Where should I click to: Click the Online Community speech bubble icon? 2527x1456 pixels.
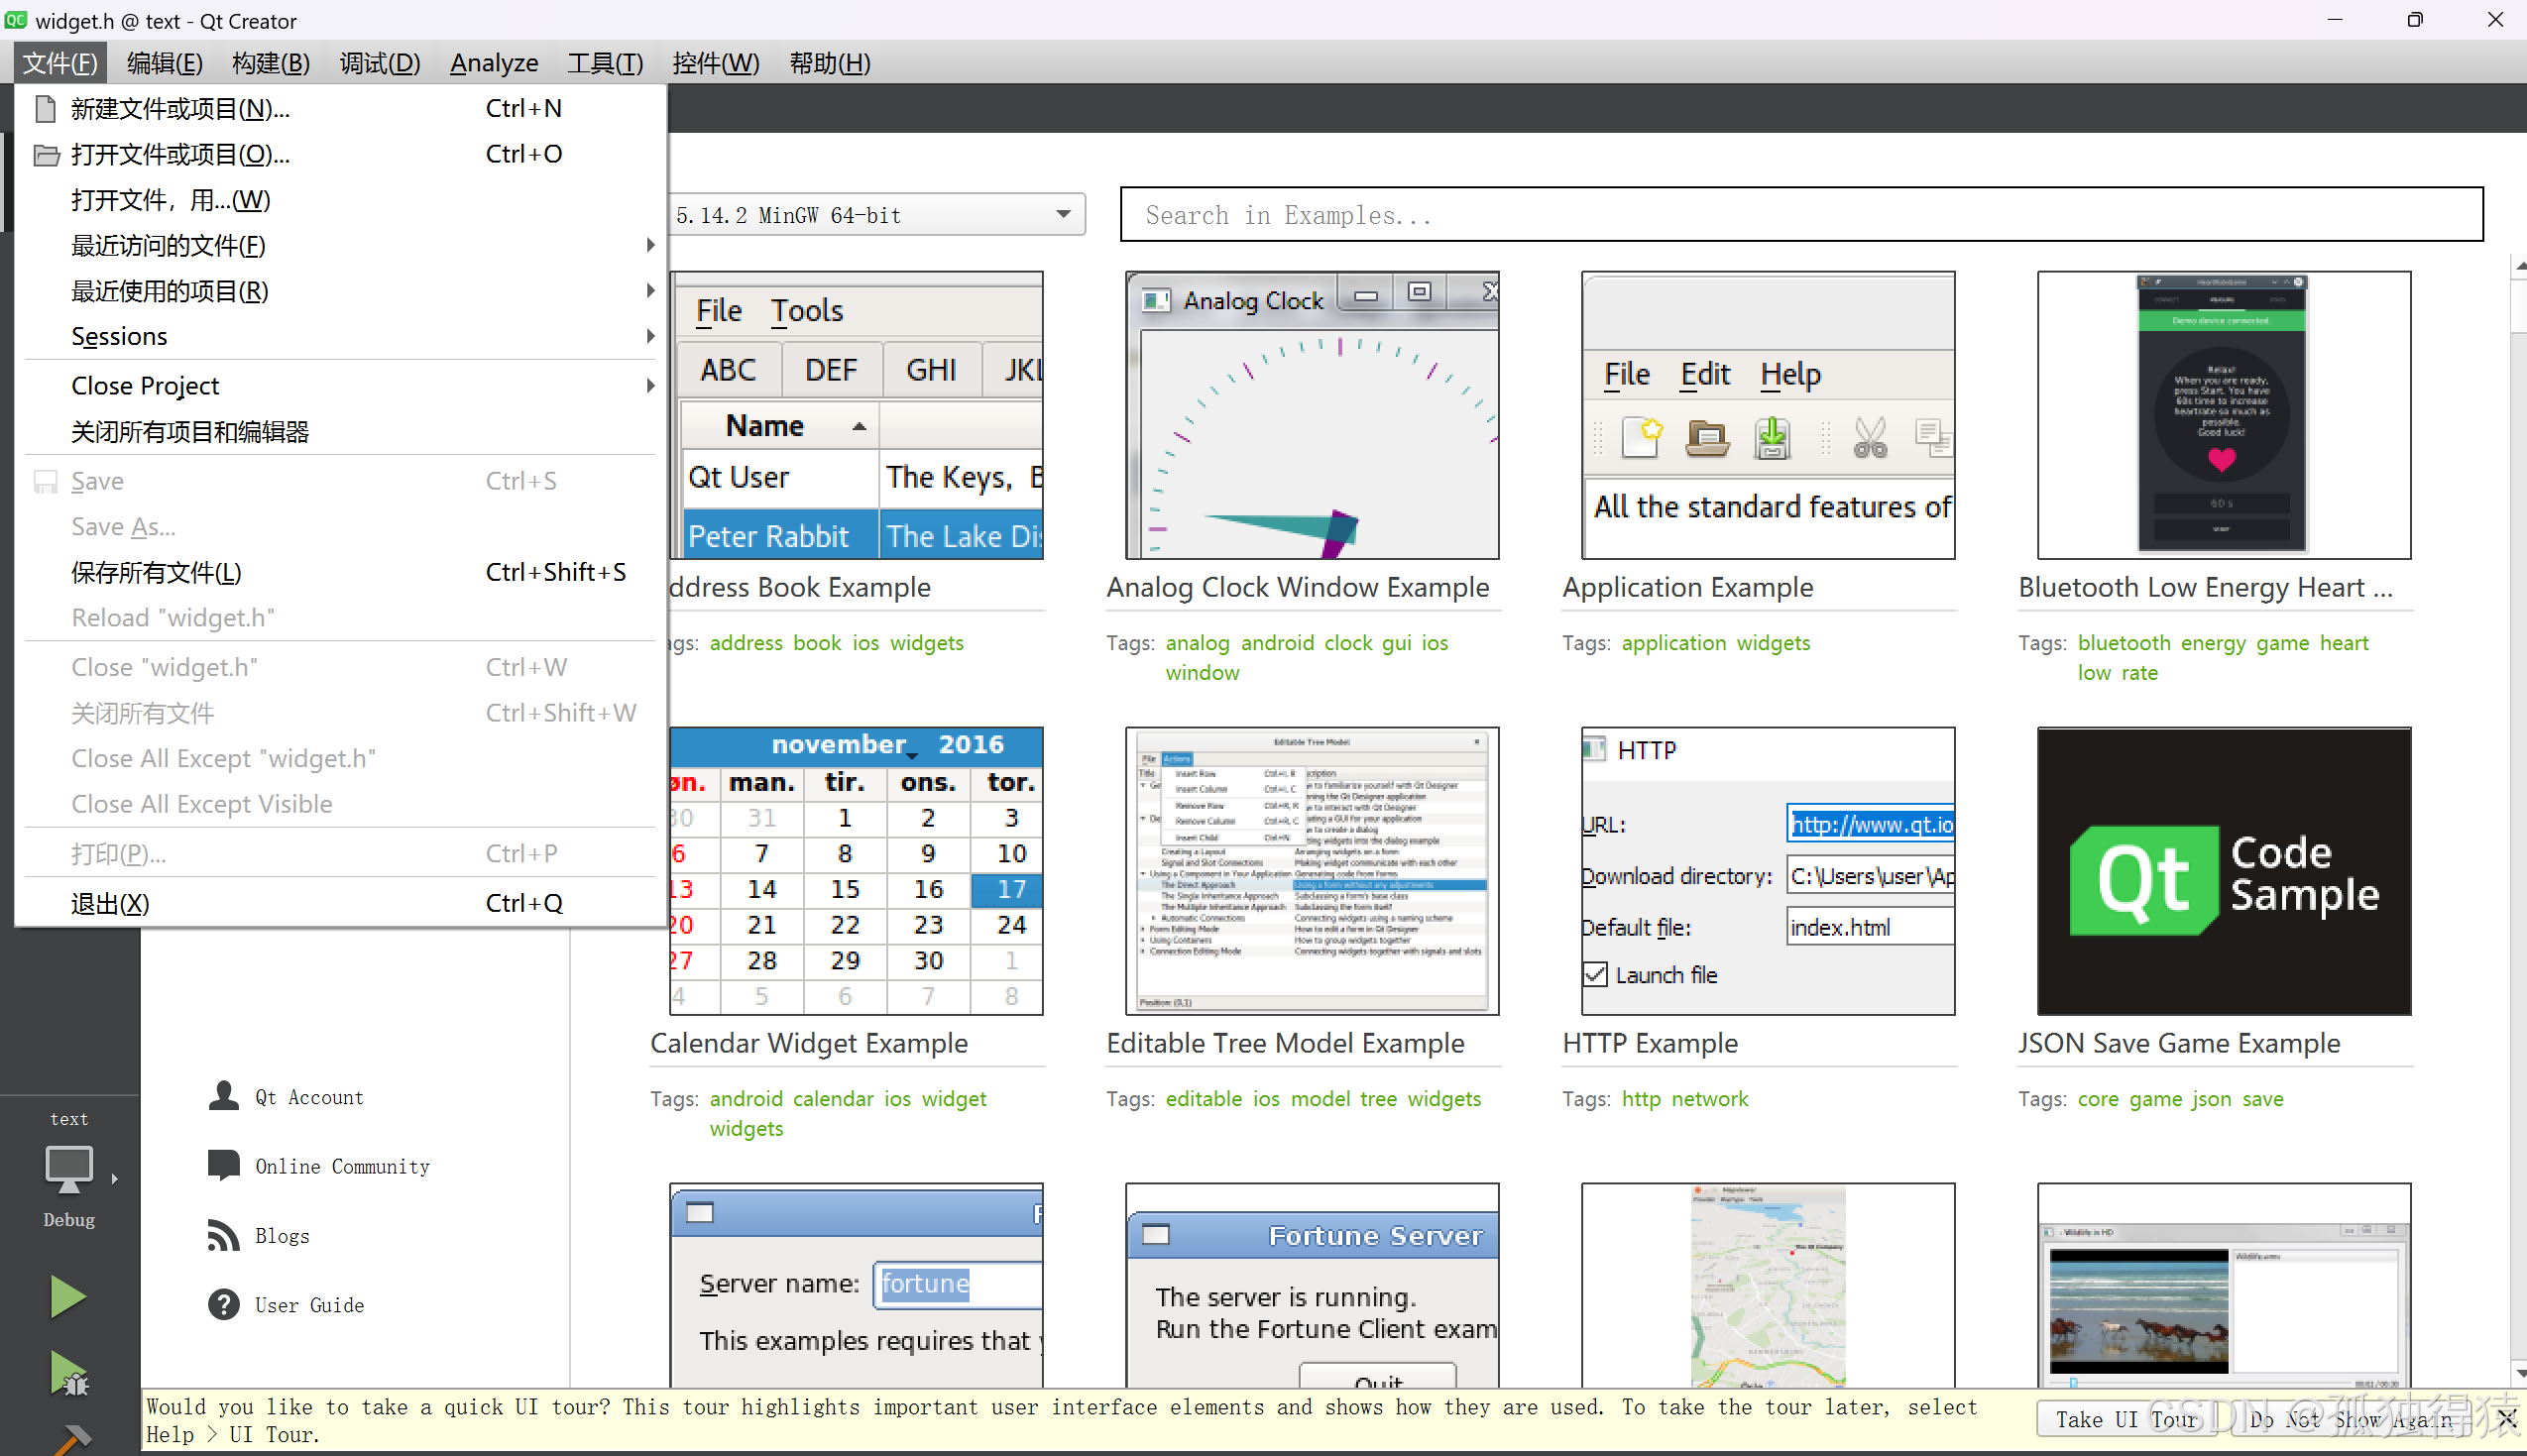coord(224,1166)
